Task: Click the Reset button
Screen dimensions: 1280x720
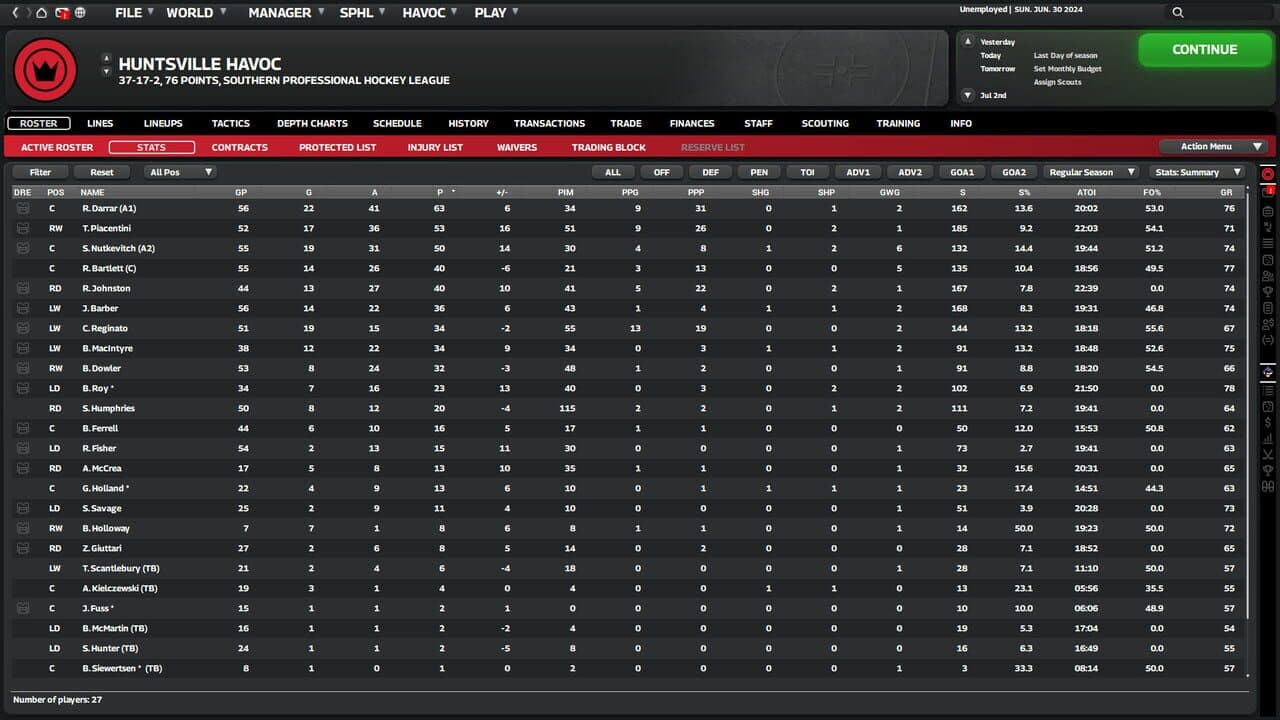Action: 102,172
